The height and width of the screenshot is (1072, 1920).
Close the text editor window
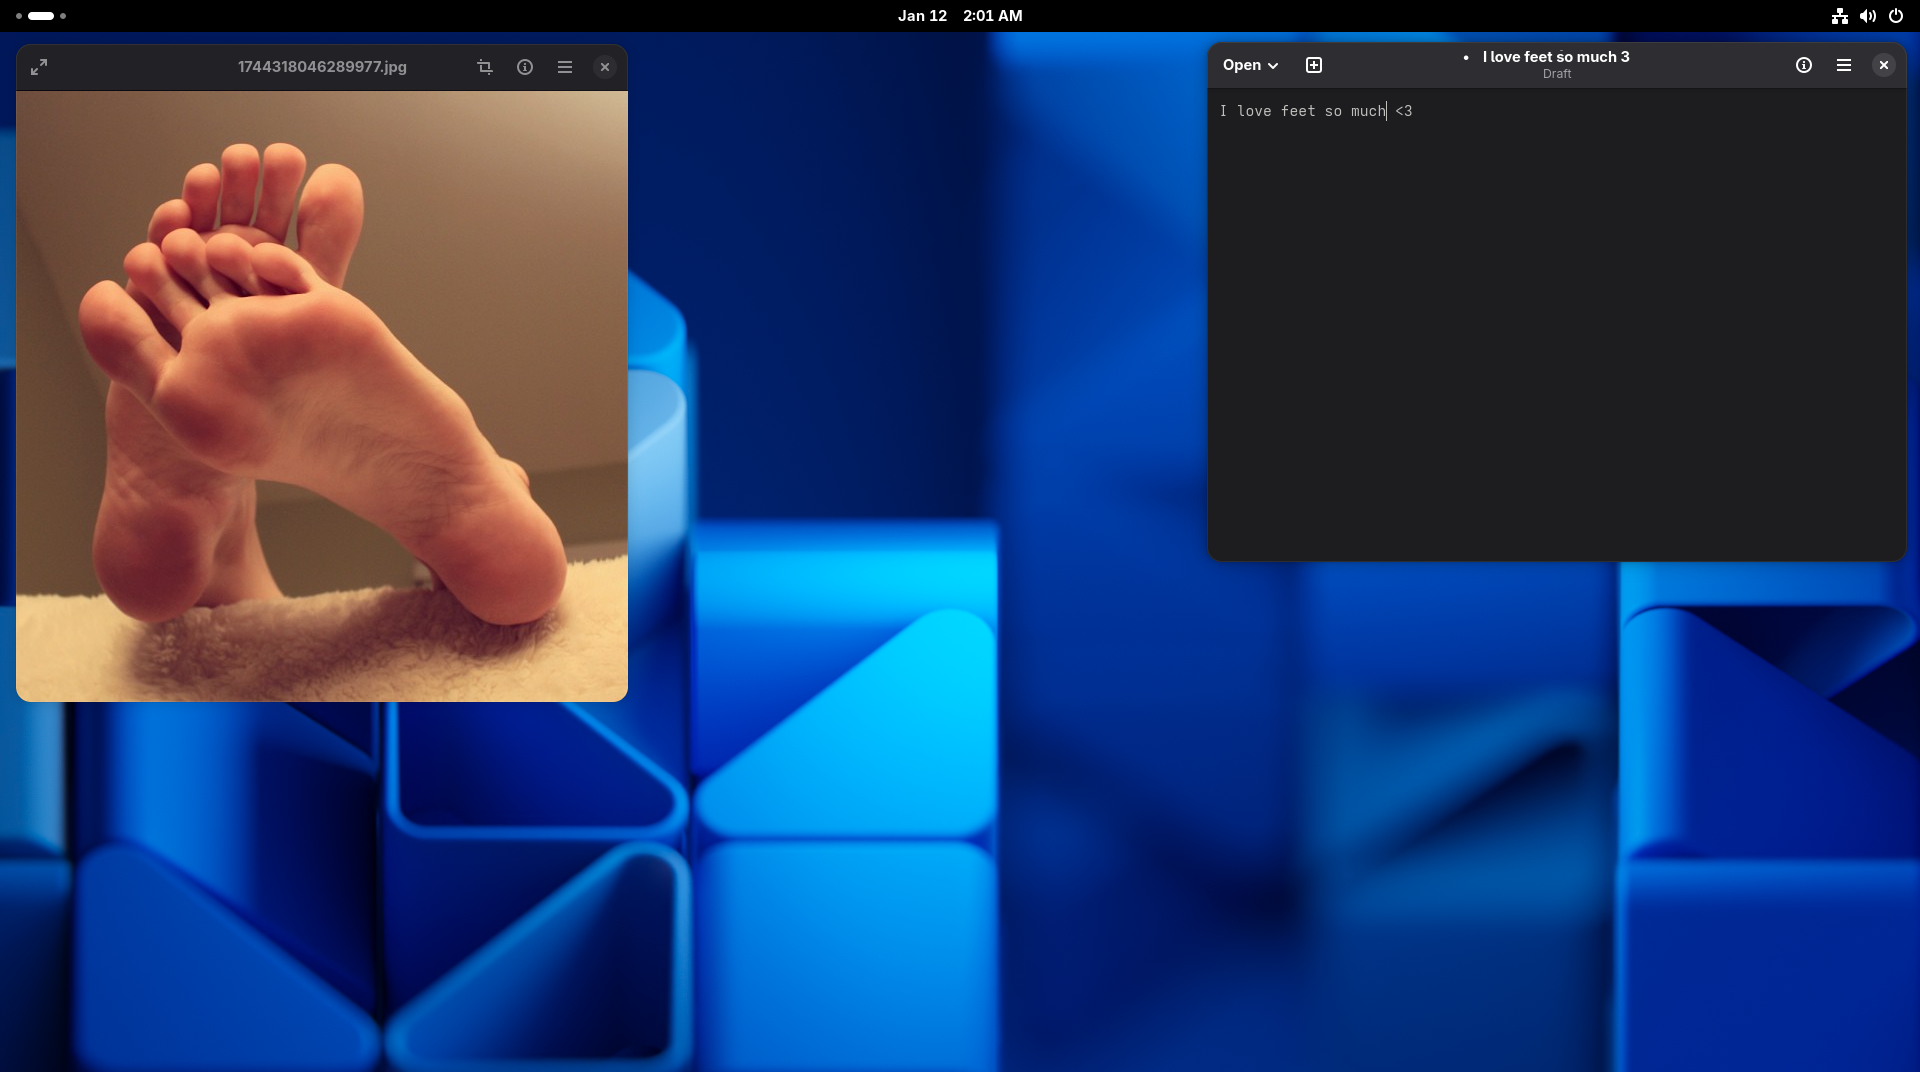[1884, 65]
